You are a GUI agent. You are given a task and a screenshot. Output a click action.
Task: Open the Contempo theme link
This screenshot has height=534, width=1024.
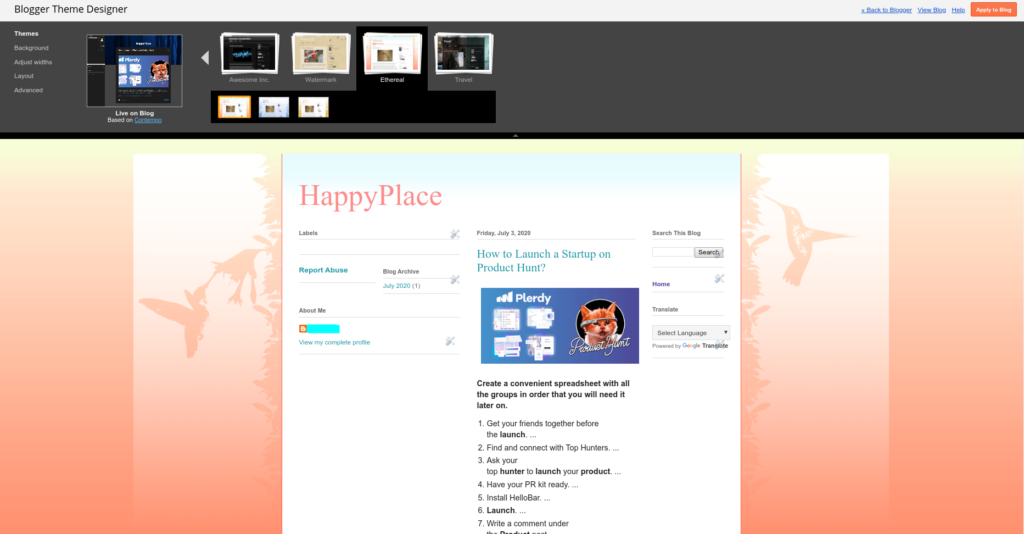[x=148, y=120]
